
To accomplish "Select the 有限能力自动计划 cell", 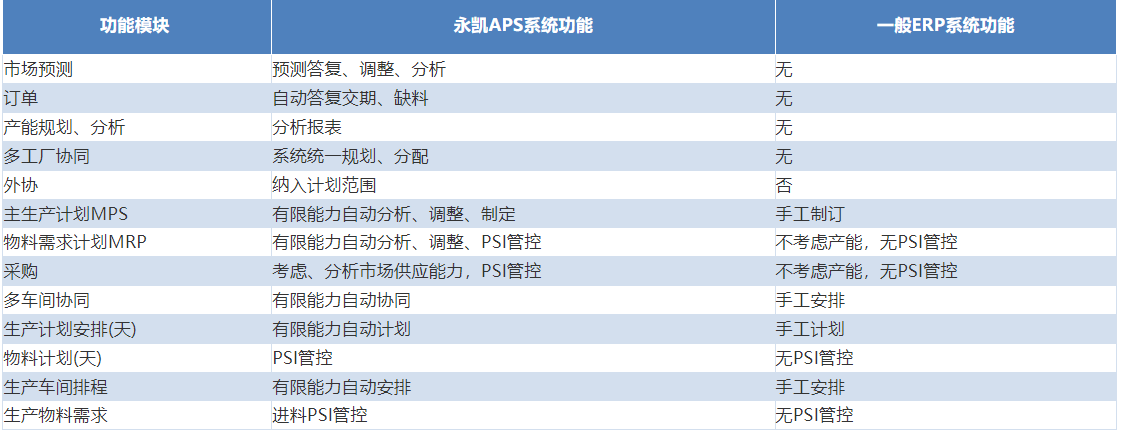I will coord(523,329).
